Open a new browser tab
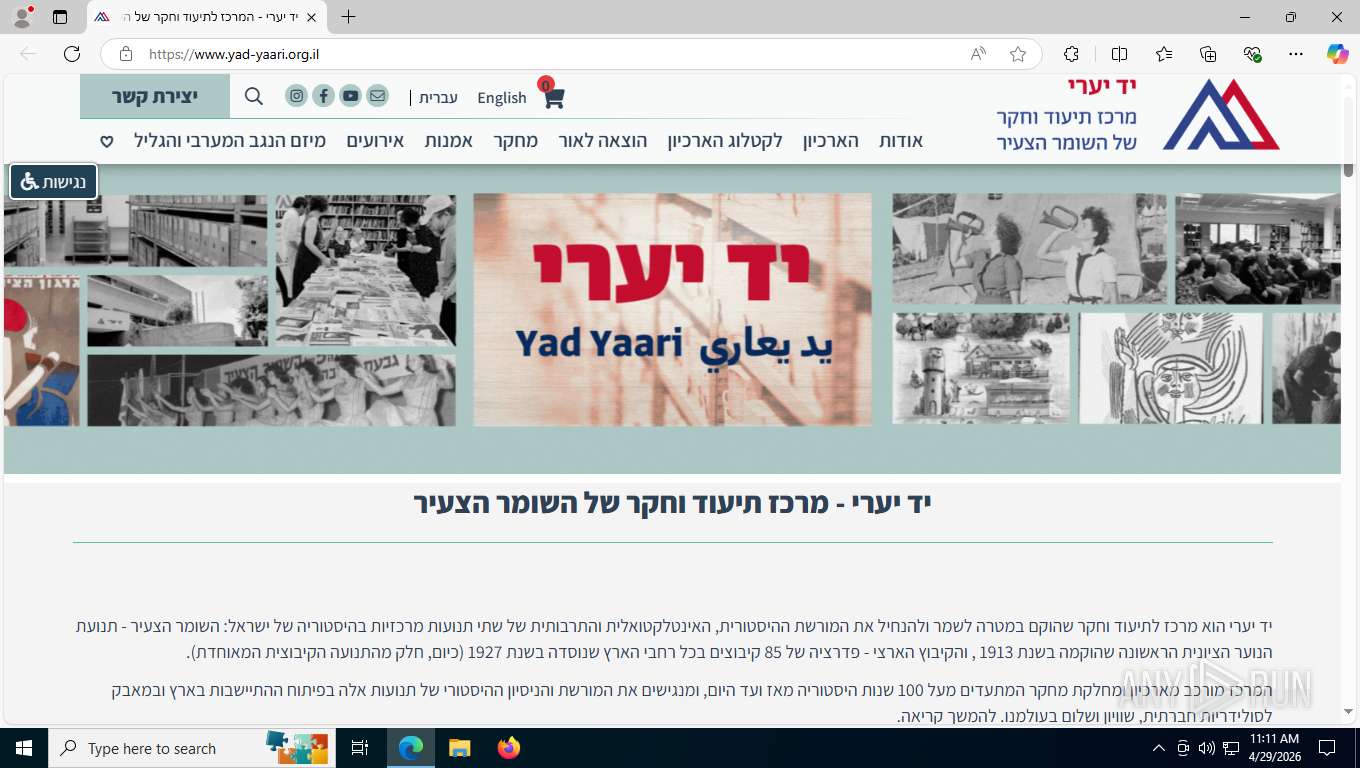This screenshot has height=768, width=1360. (348, 17)
